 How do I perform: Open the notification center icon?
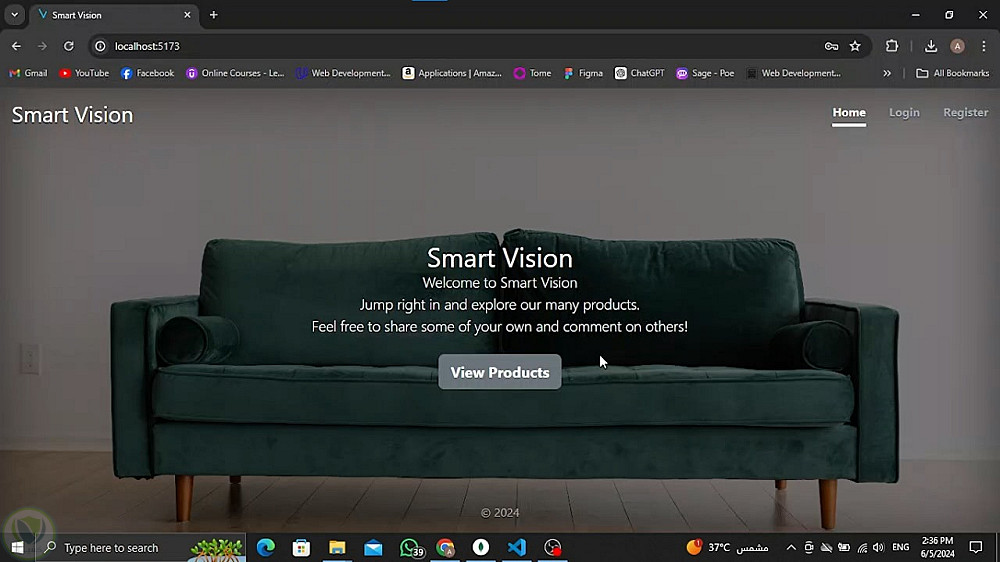(976, 547)
